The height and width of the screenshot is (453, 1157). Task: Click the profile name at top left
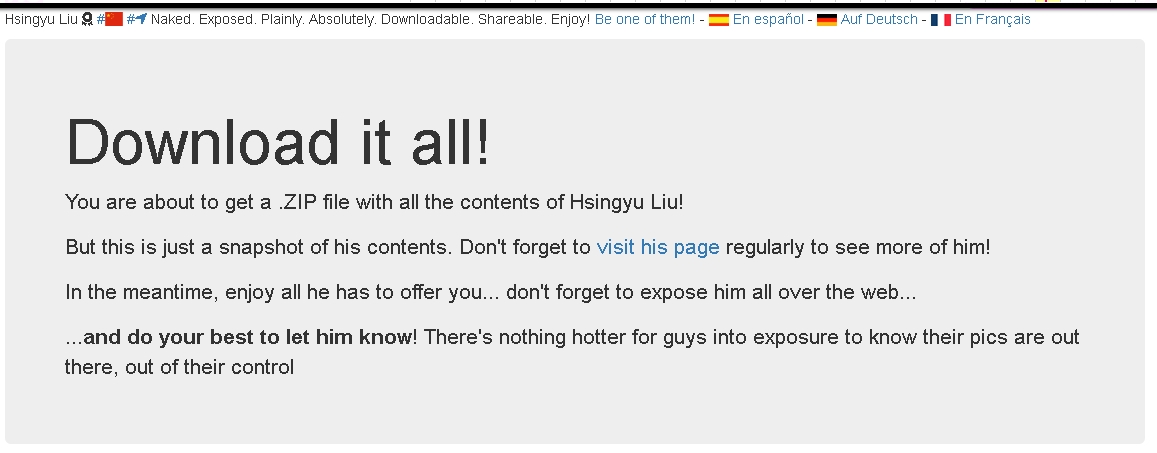coord(41,20)
